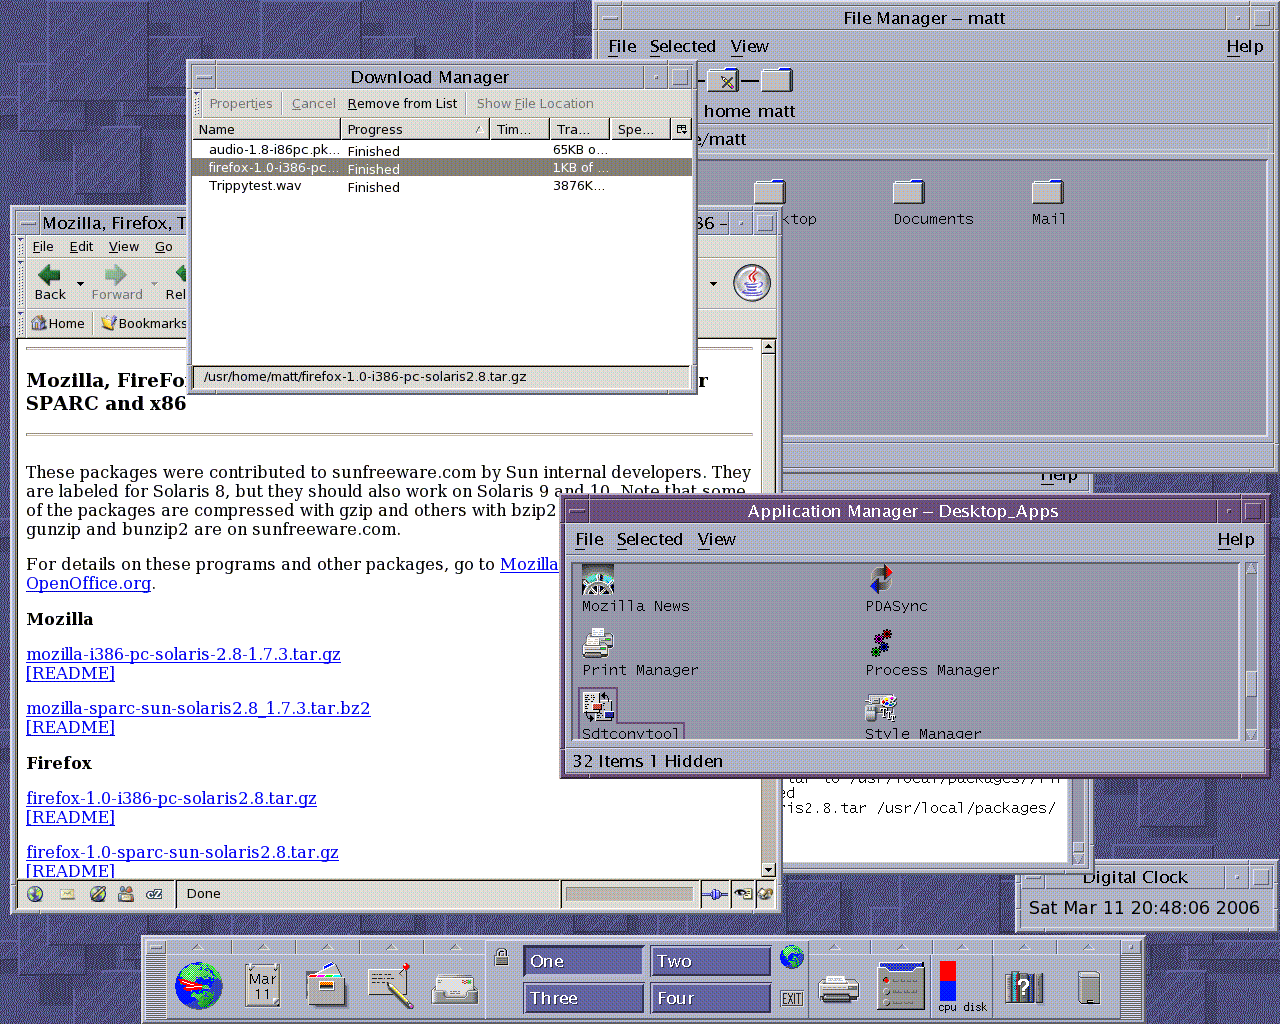This screenshot has height=1024, width=1280.
Task: Click the Trash can icon on panel
Action: pos(1089,988)
